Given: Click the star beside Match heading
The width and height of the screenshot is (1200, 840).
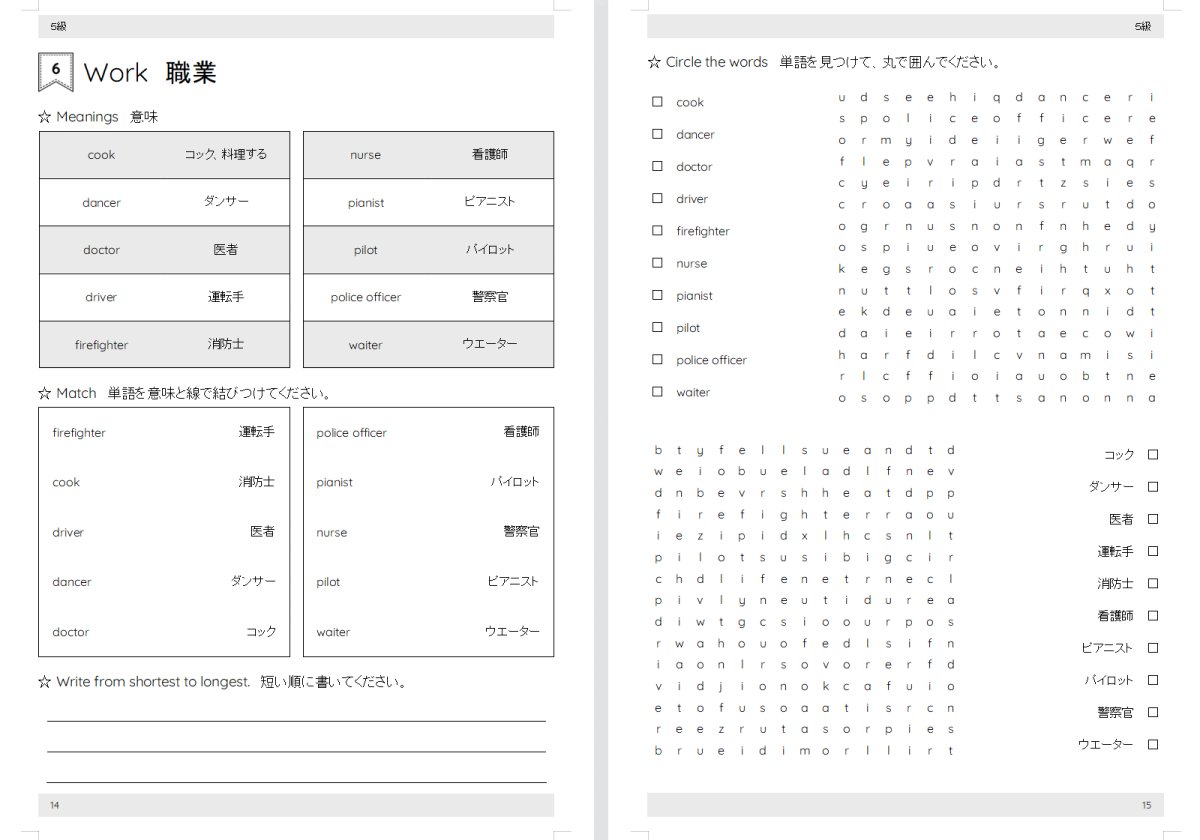Looking at the screenshot, I should pos(44,393).
